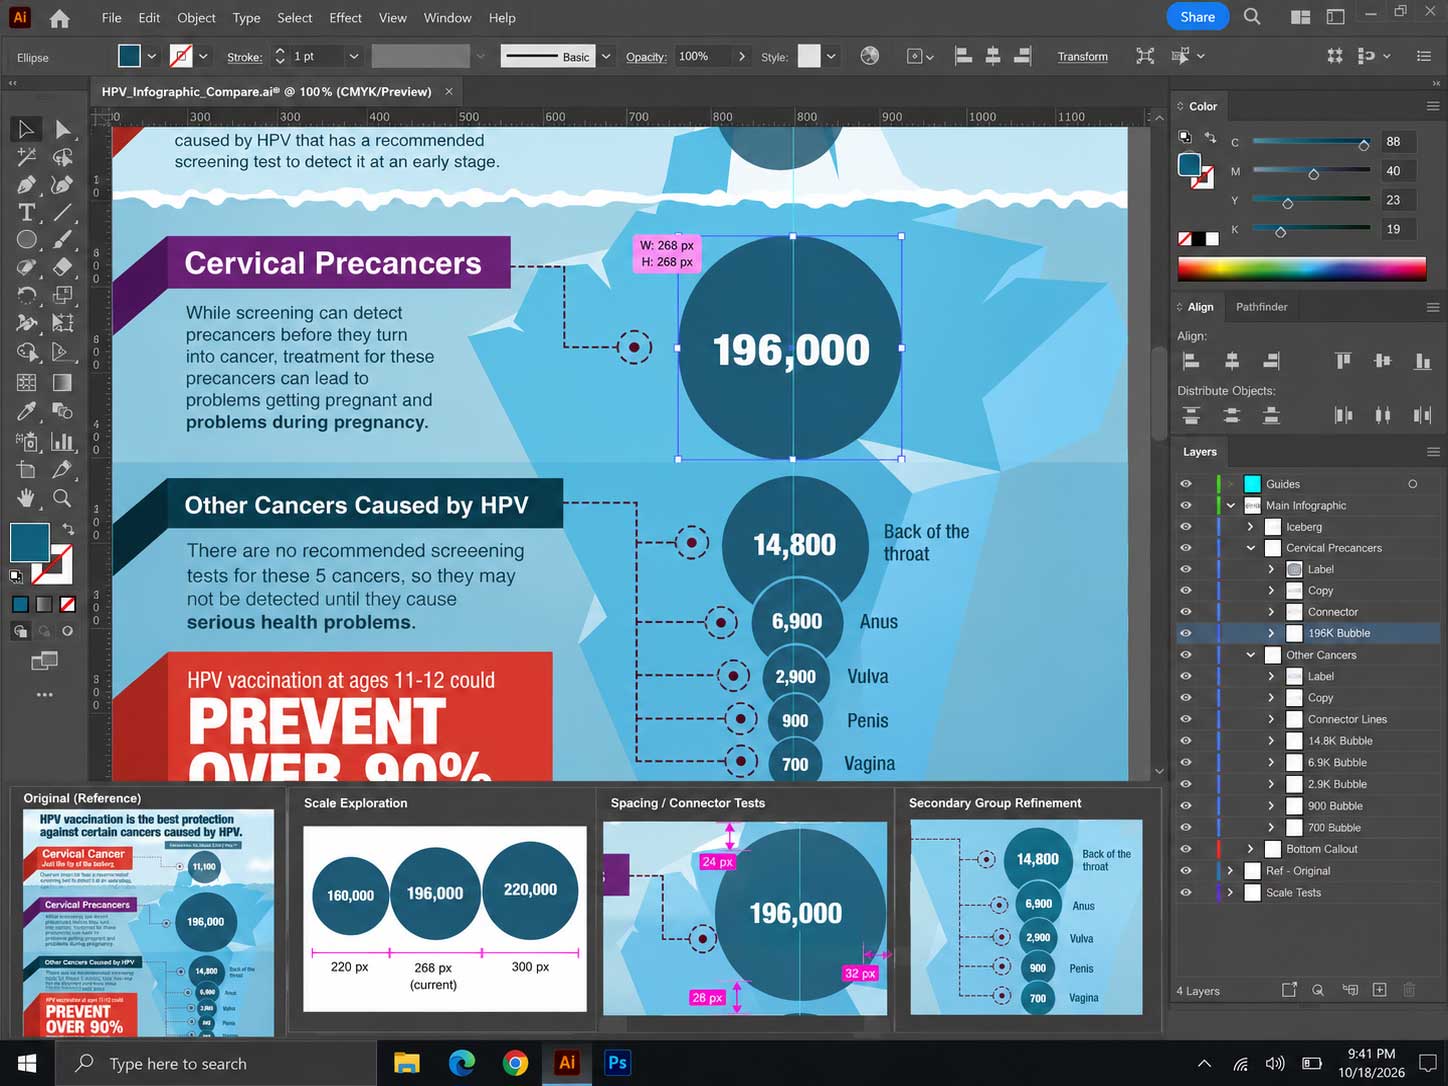Click the Share button
Viewport: 1448px width, 1086px height.
(x=1197, y=17)
